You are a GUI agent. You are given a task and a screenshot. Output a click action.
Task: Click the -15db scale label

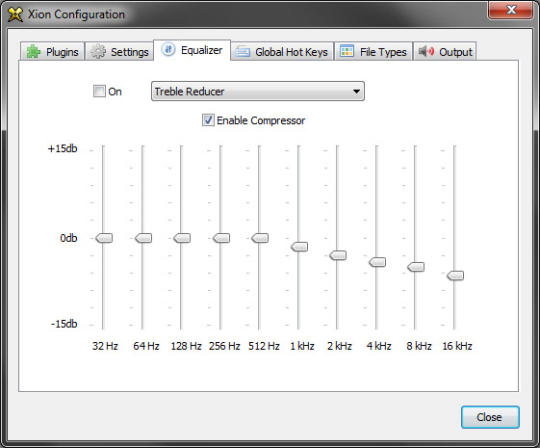click(x=64, y=324)
